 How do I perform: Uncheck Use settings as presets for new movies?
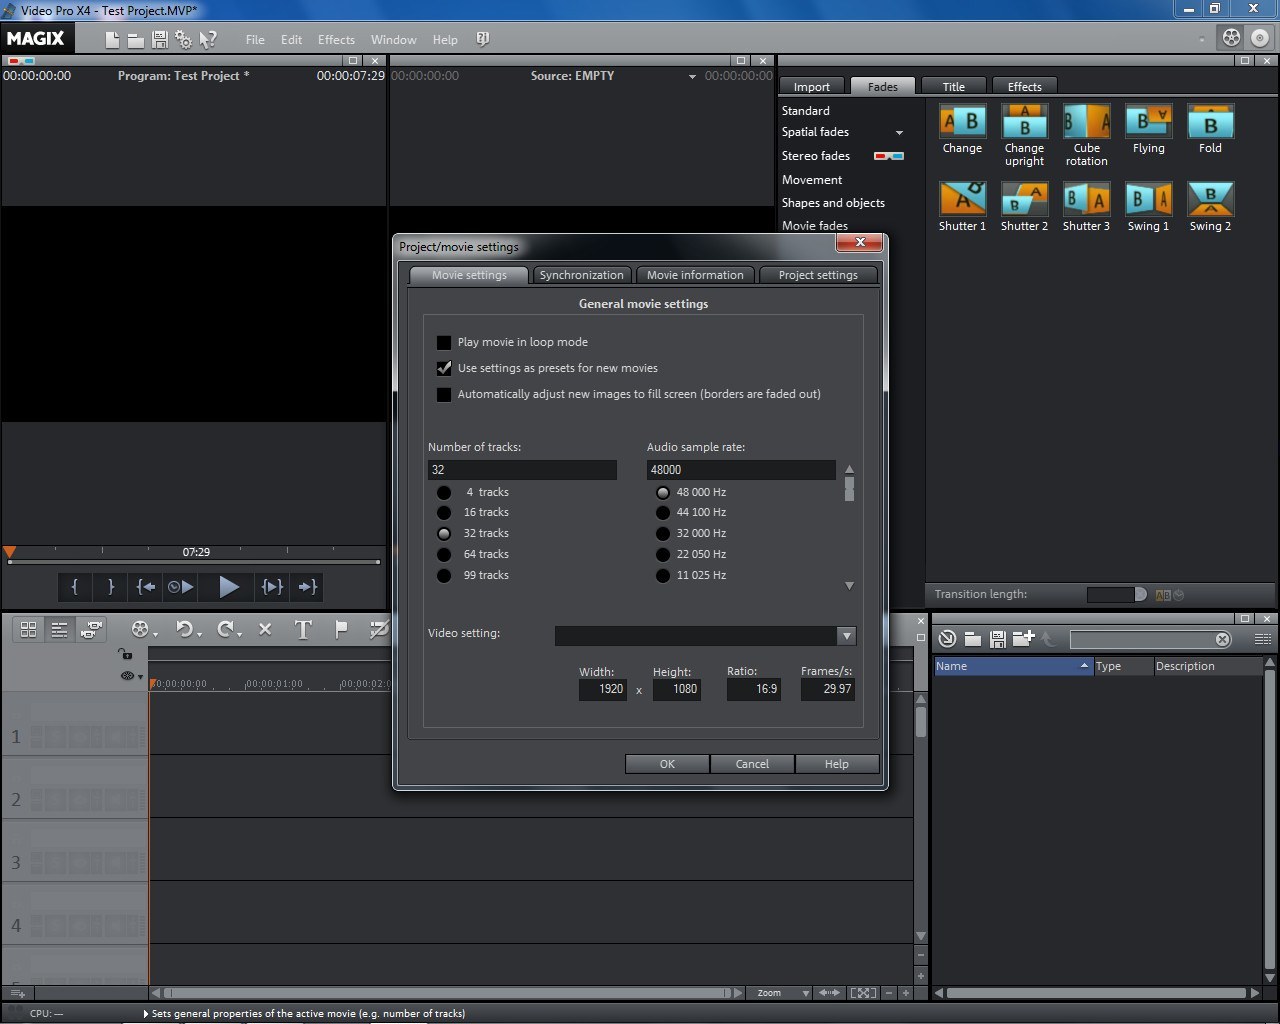[444, 368]
